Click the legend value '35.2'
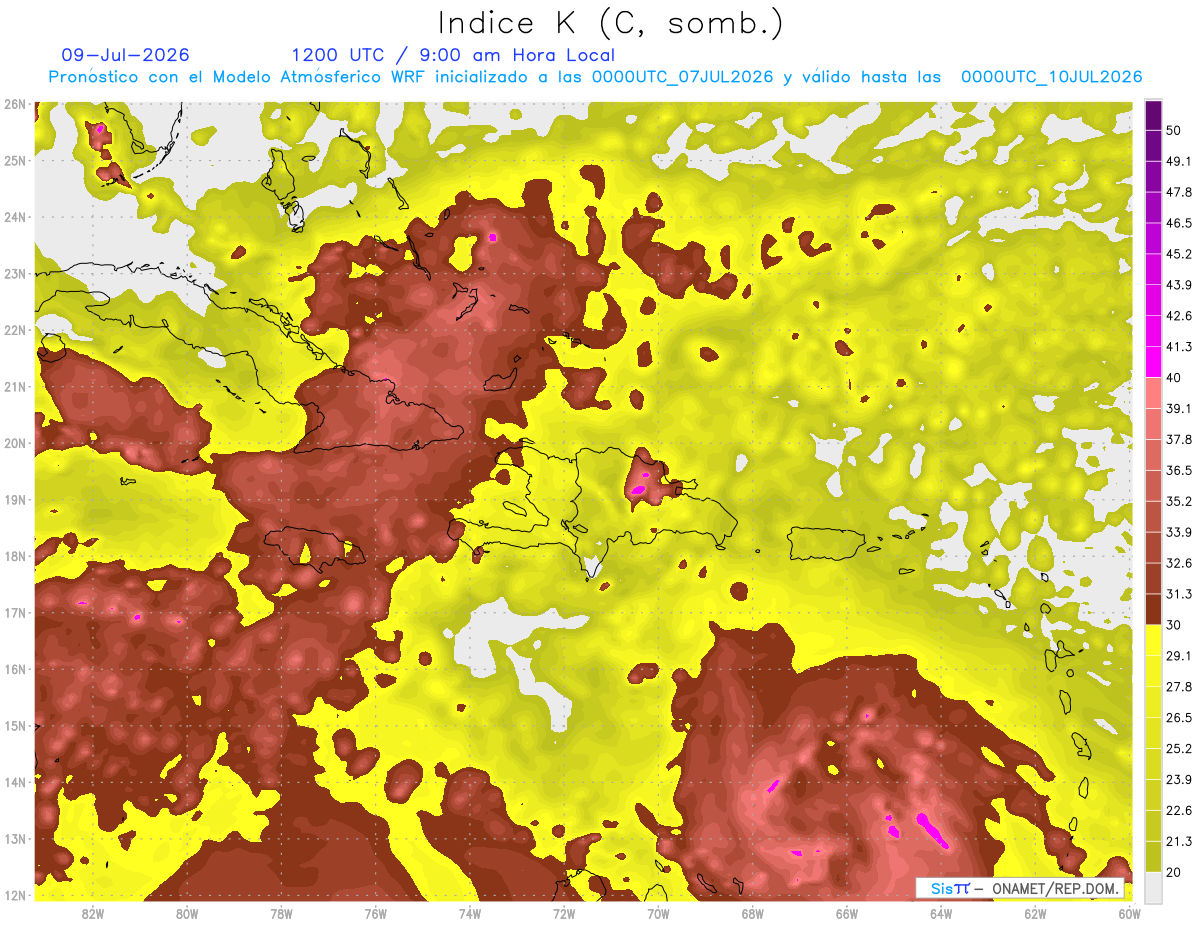1200x927 pixels. click(1178, 501)
